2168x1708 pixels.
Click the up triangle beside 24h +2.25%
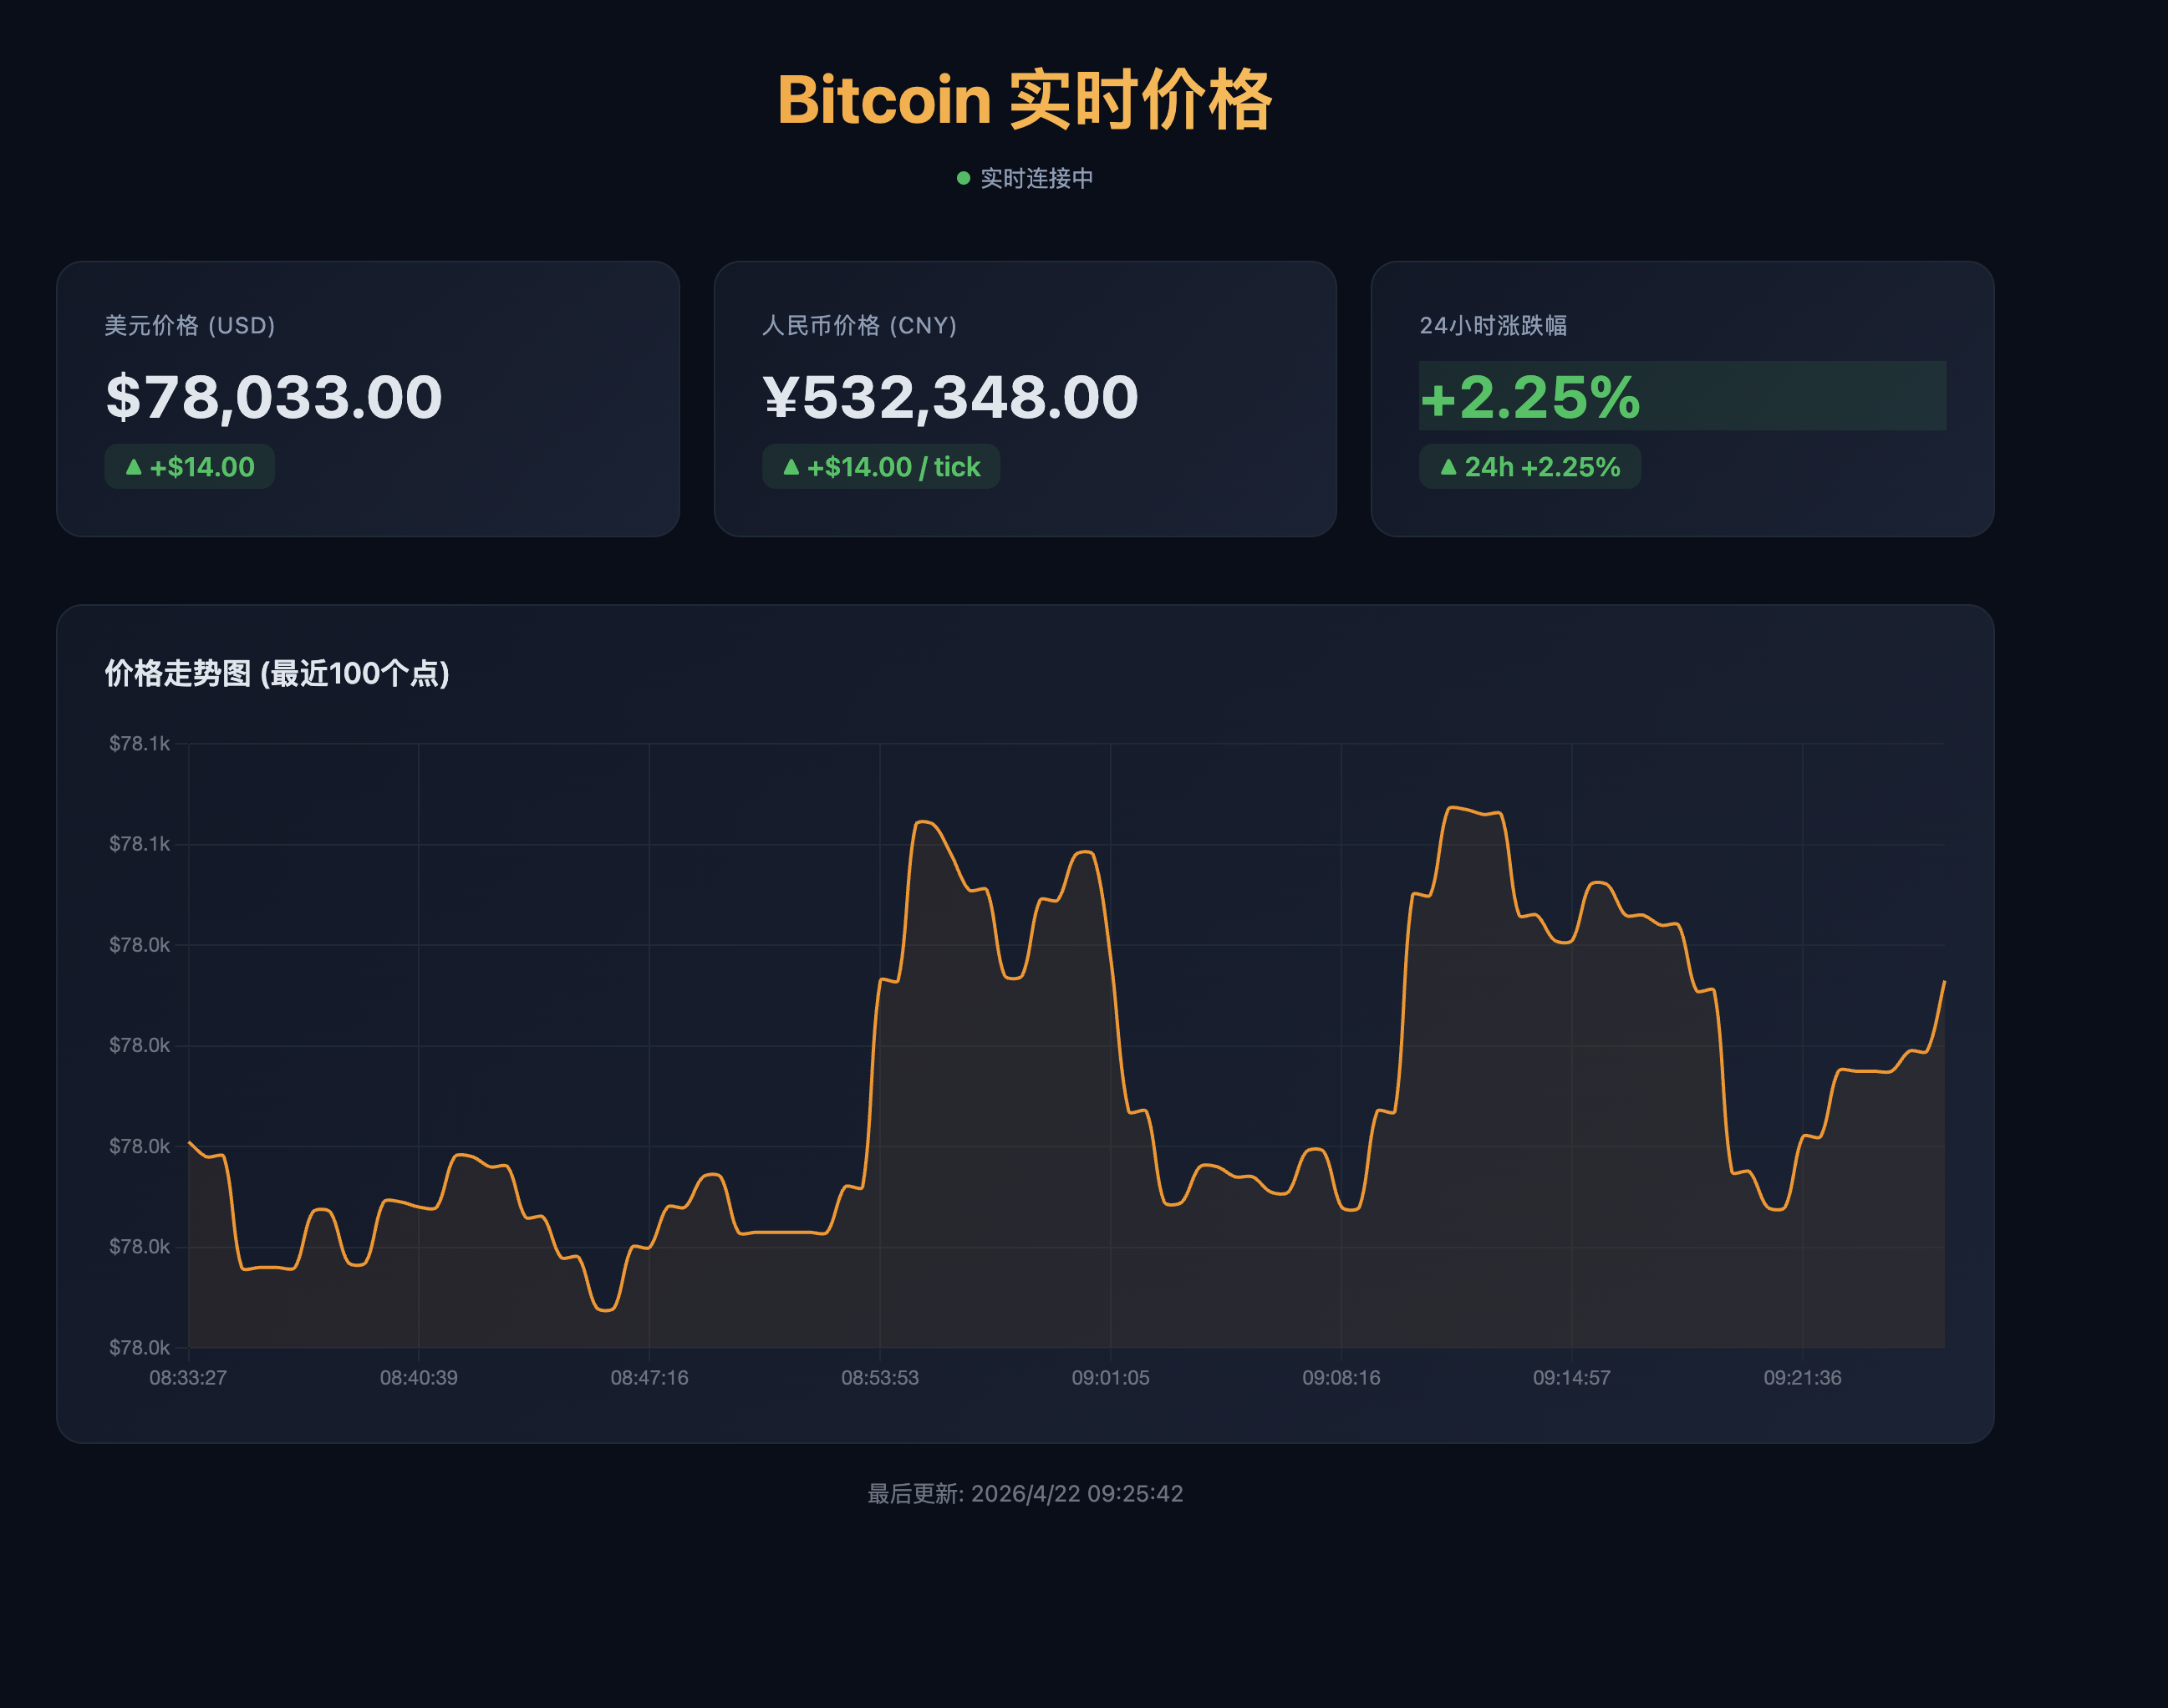[1447, 466]
